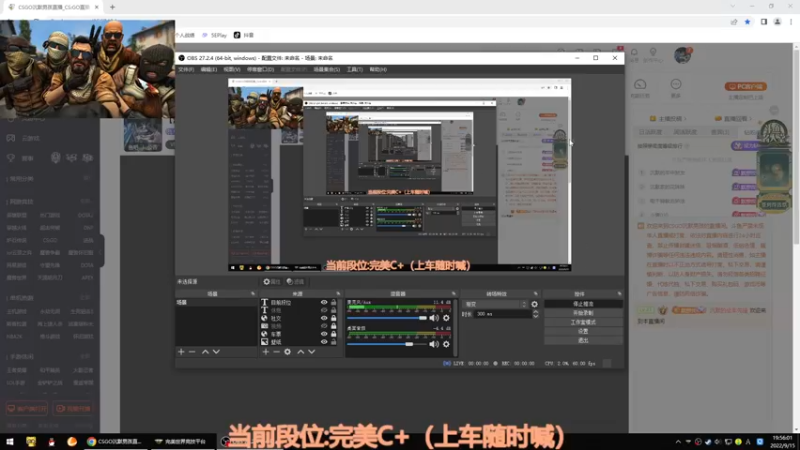Open the Docks menu in OBS
Screen dimensions: 800x450
coord(260,69)
